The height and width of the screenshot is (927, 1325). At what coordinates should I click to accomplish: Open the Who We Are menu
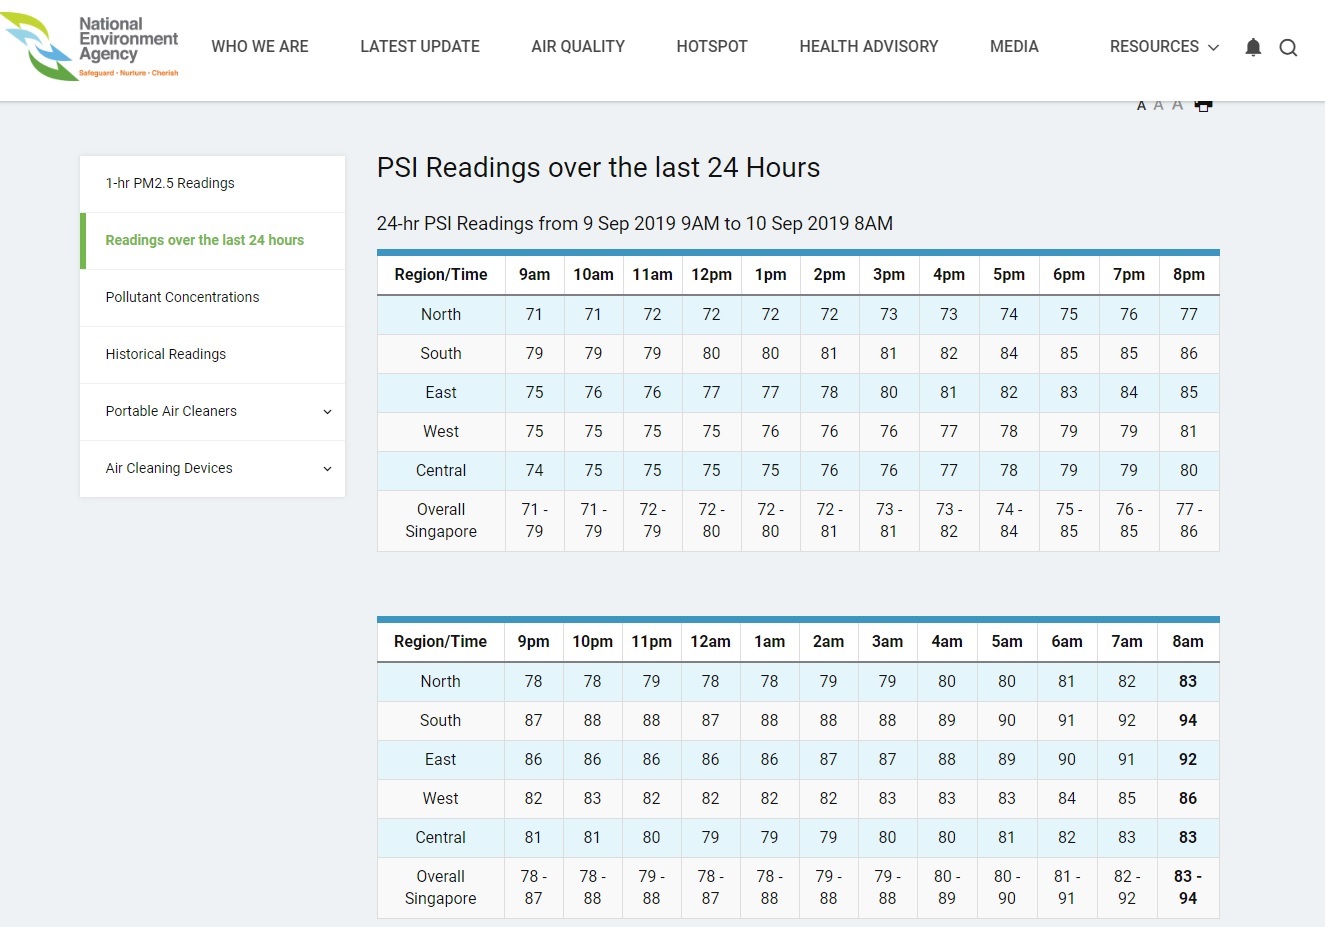[x=260, y=47]
